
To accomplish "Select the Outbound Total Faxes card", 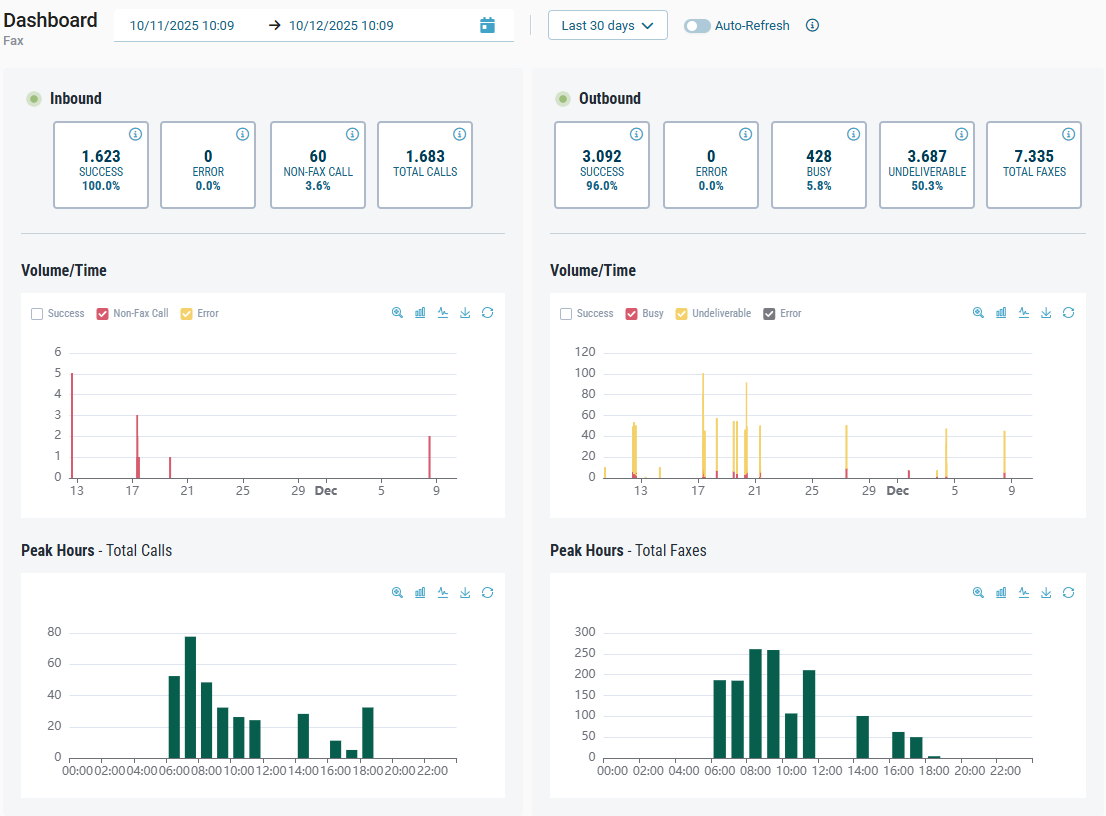I will [x=1034, y=165].
